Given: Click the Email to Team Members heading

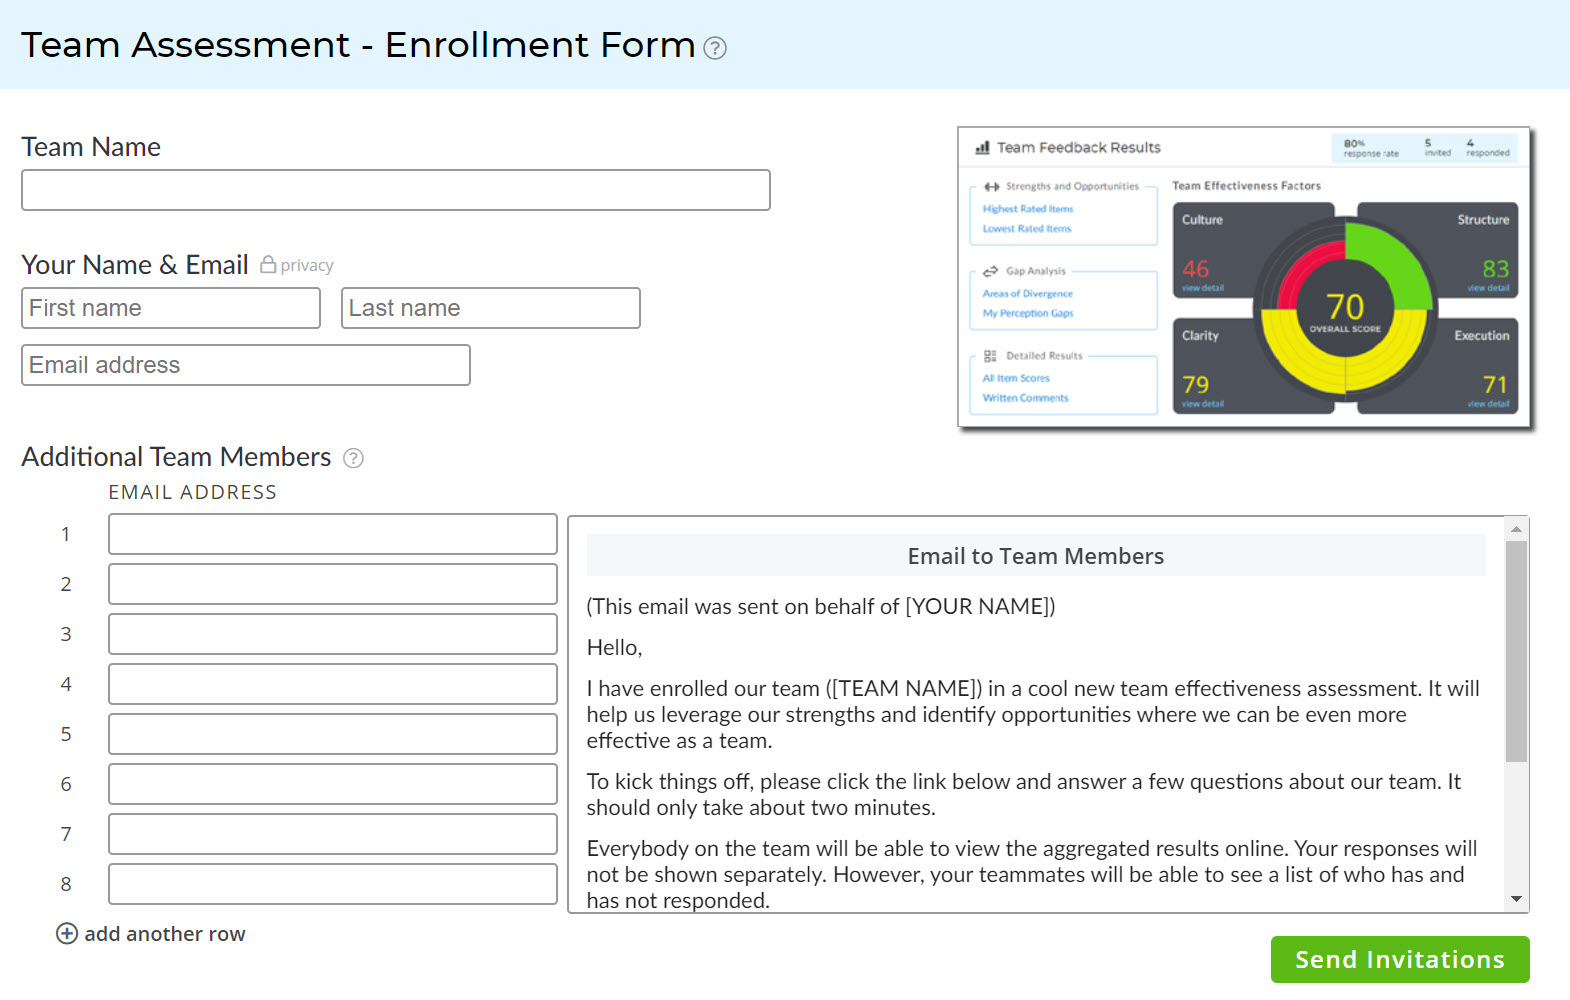Looking at the screenshot, I should click(1036, 556).
